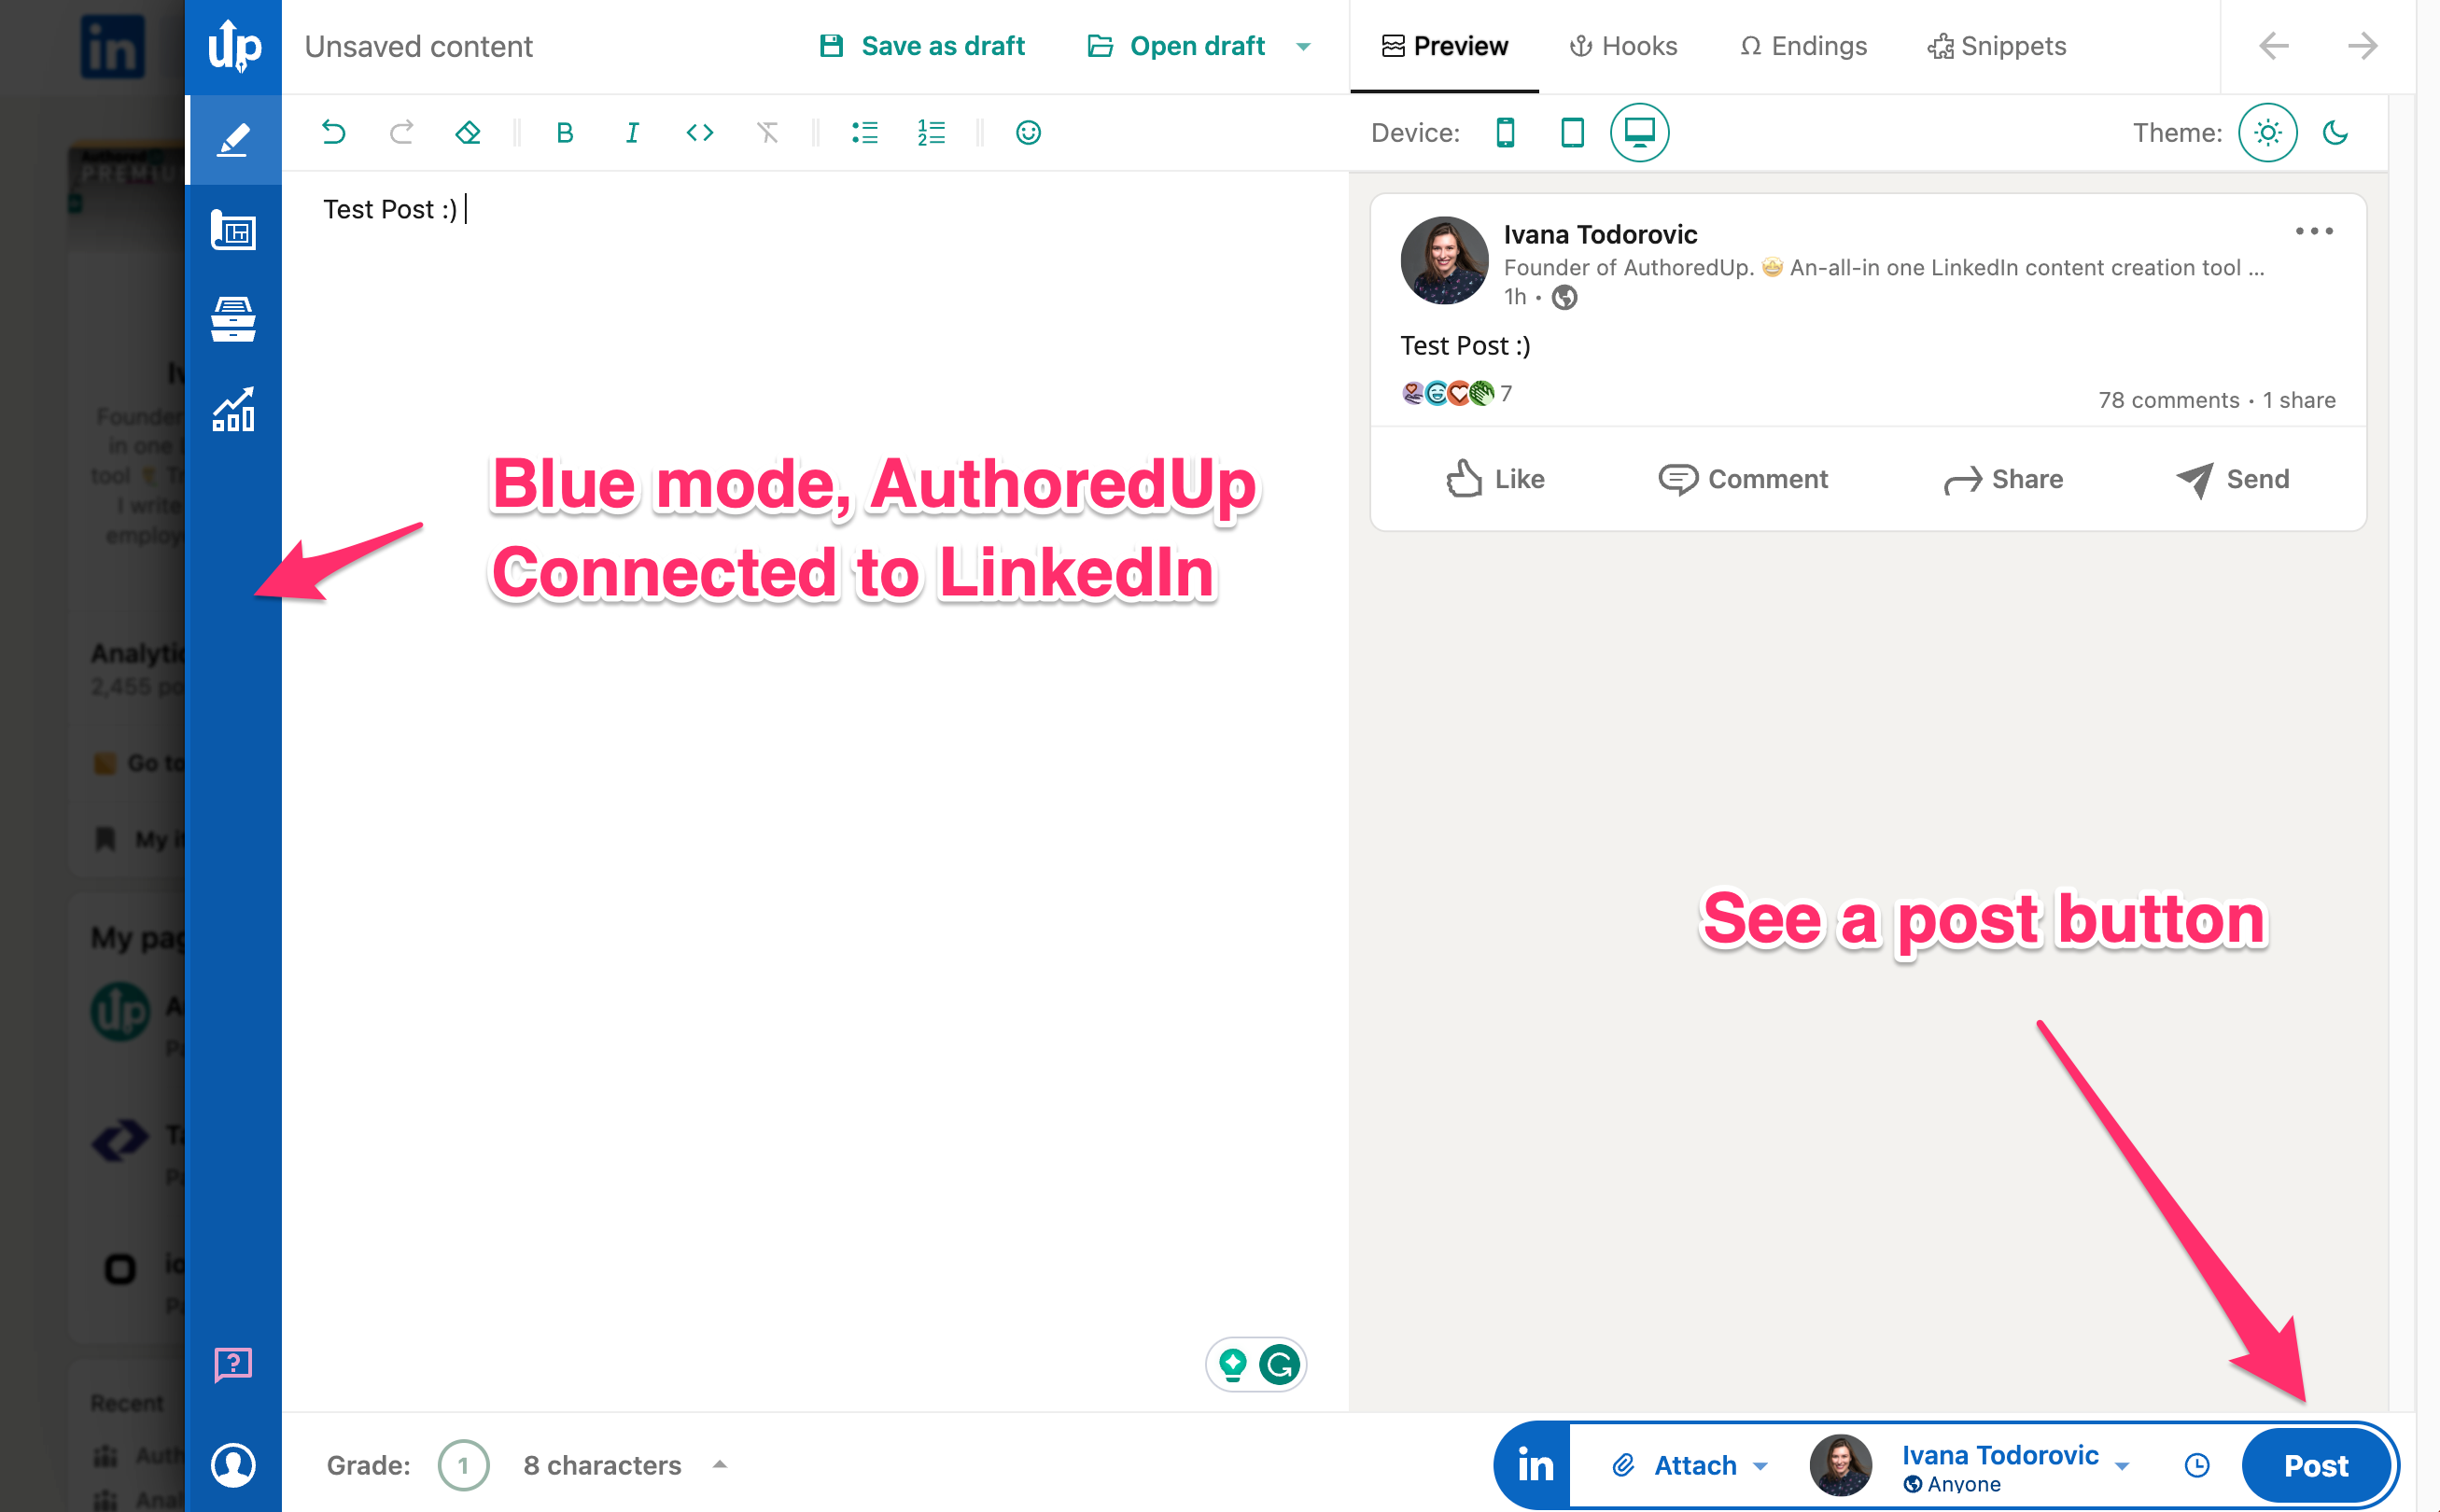Save content as draft
This screenshot has height=1512, width=2440.
922,47
